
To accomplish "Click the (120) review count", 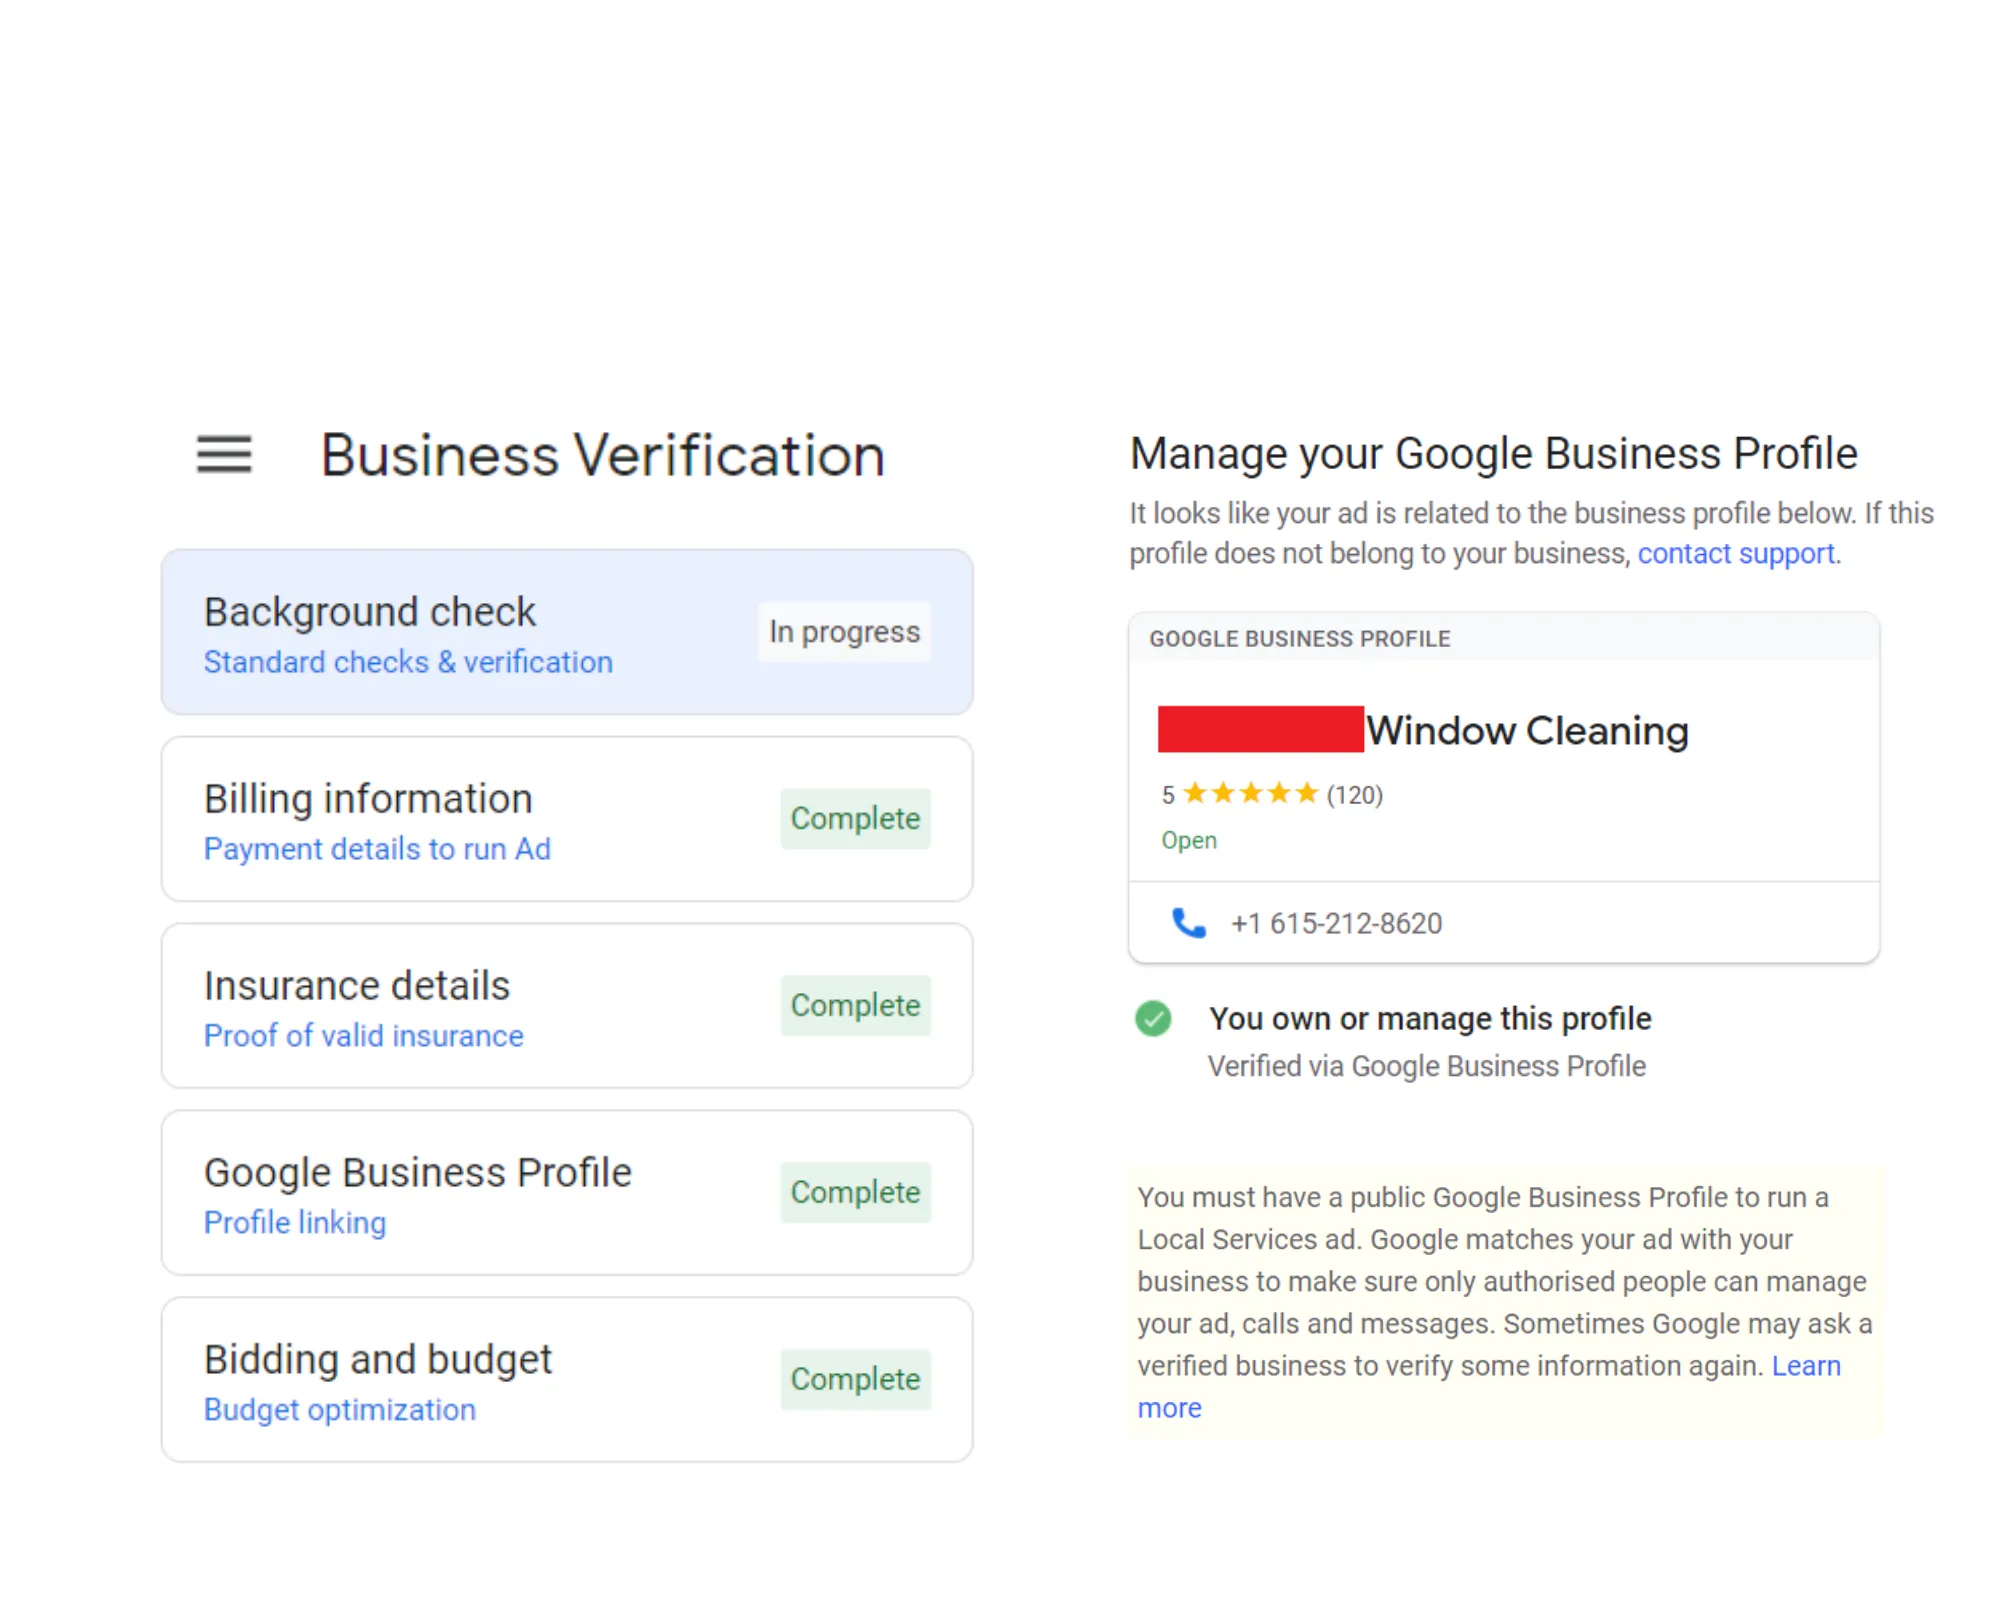I will pos(1355,795).
